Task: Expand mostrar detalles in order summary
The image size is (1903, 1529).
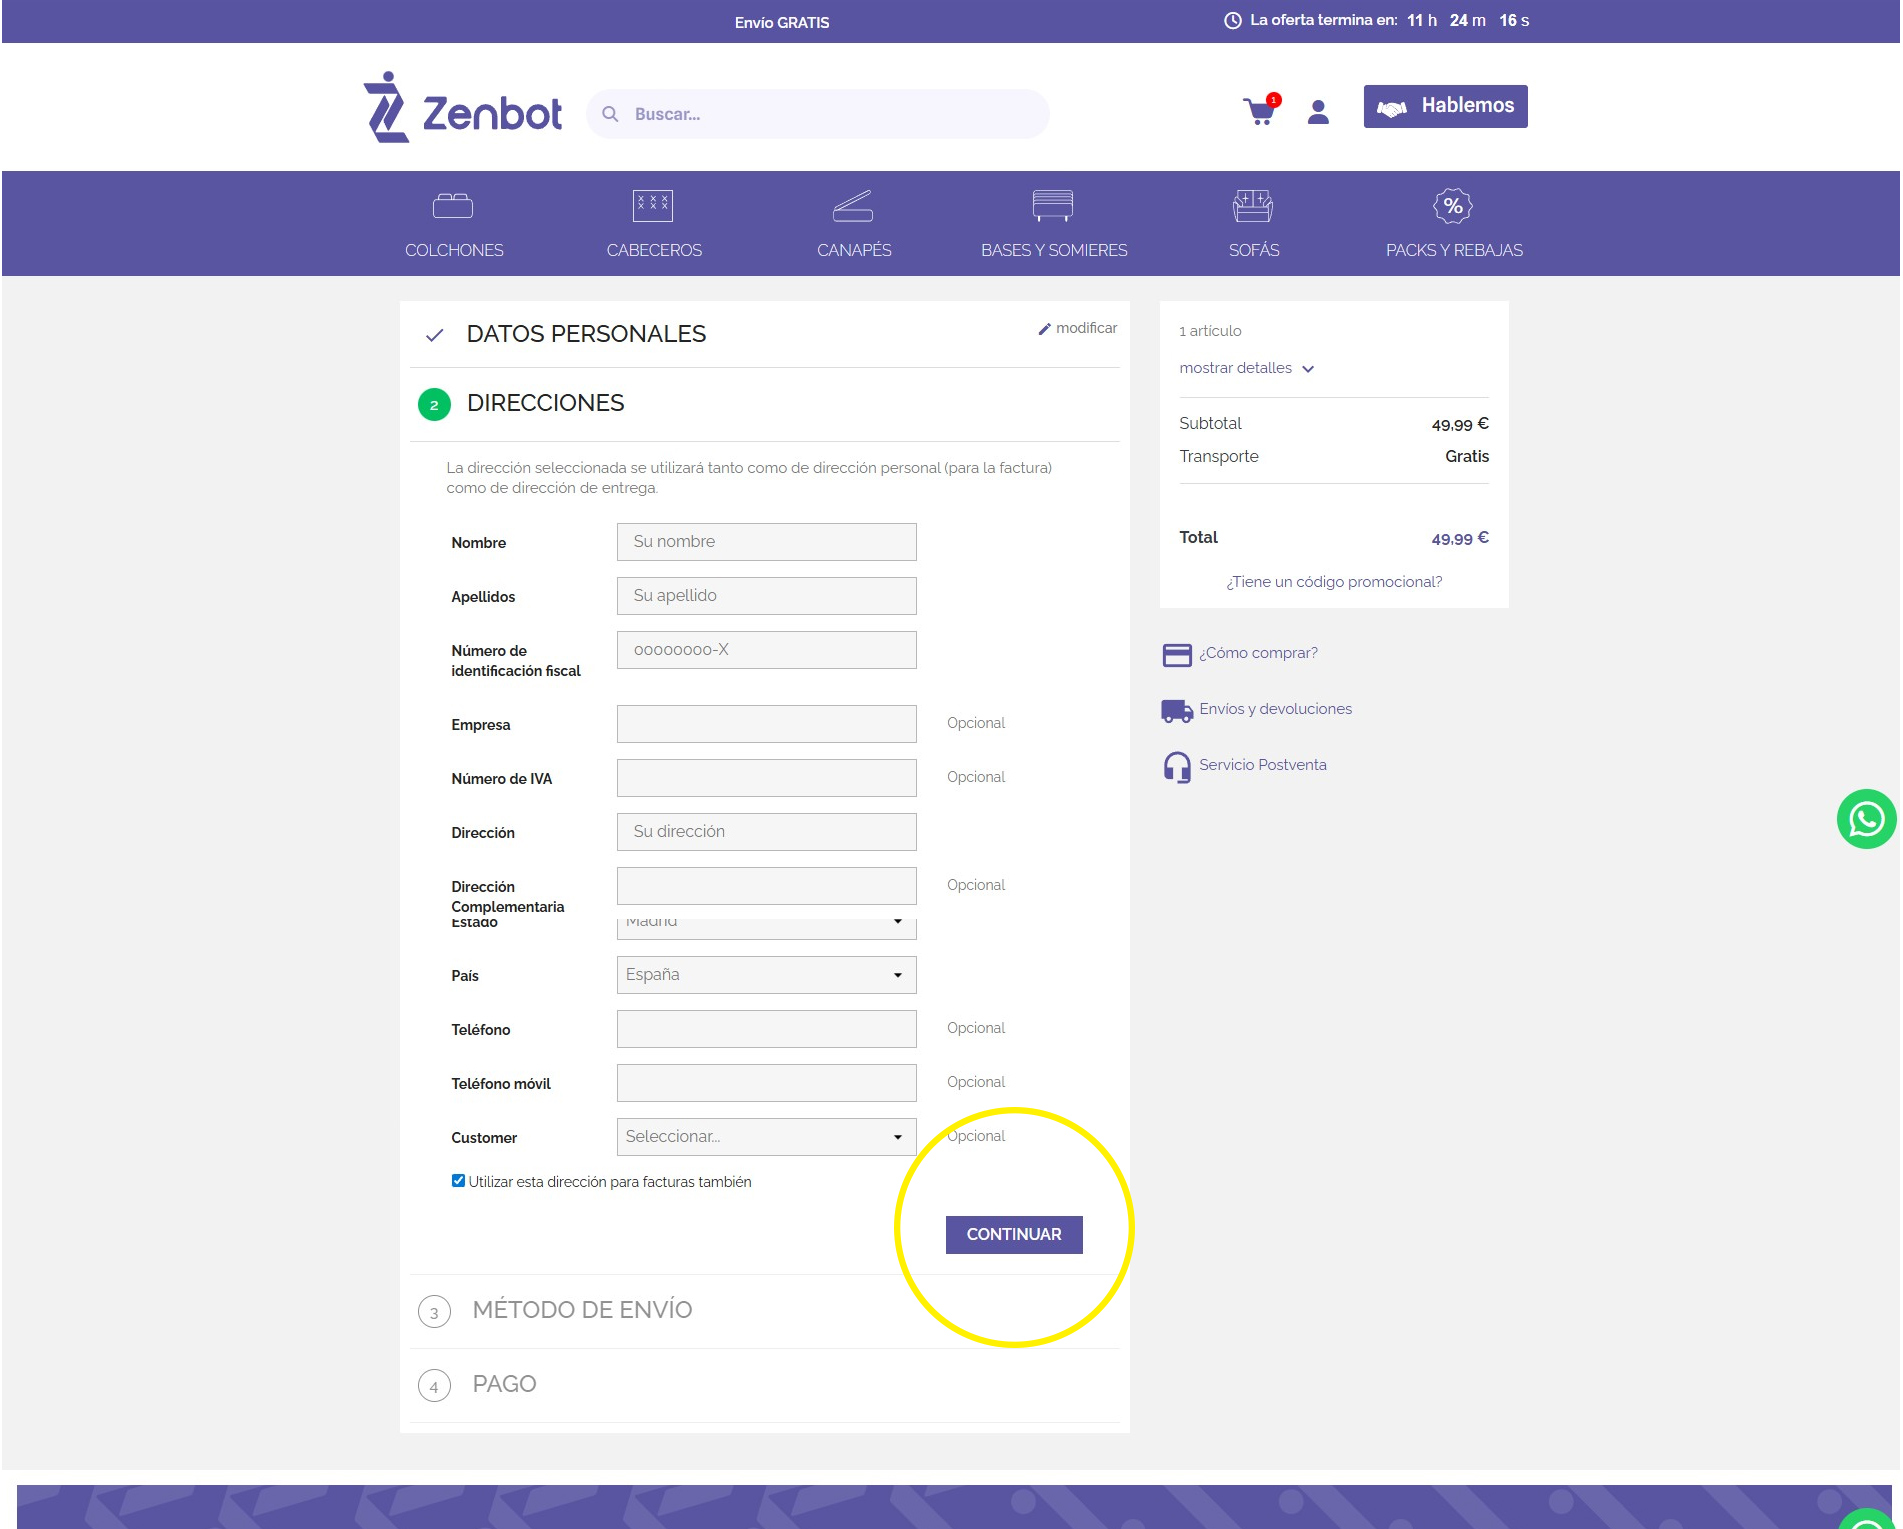Action: pos(1246,368)
